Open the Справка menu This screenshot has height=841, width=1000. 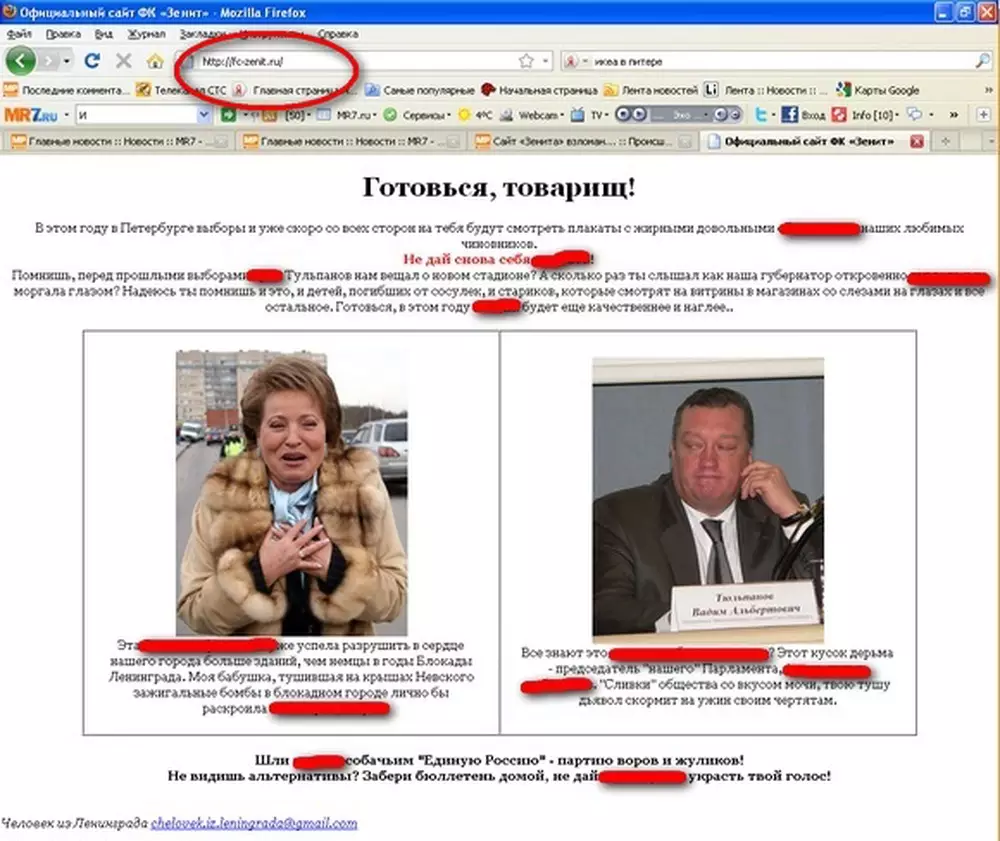(x=337, y=33)
